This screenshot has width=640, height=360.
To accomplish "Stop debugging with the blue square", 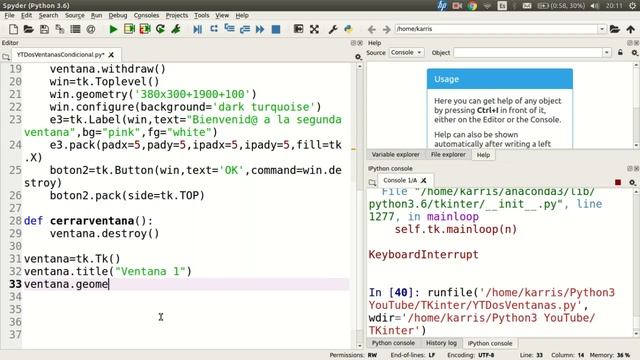I will [276, 29].
